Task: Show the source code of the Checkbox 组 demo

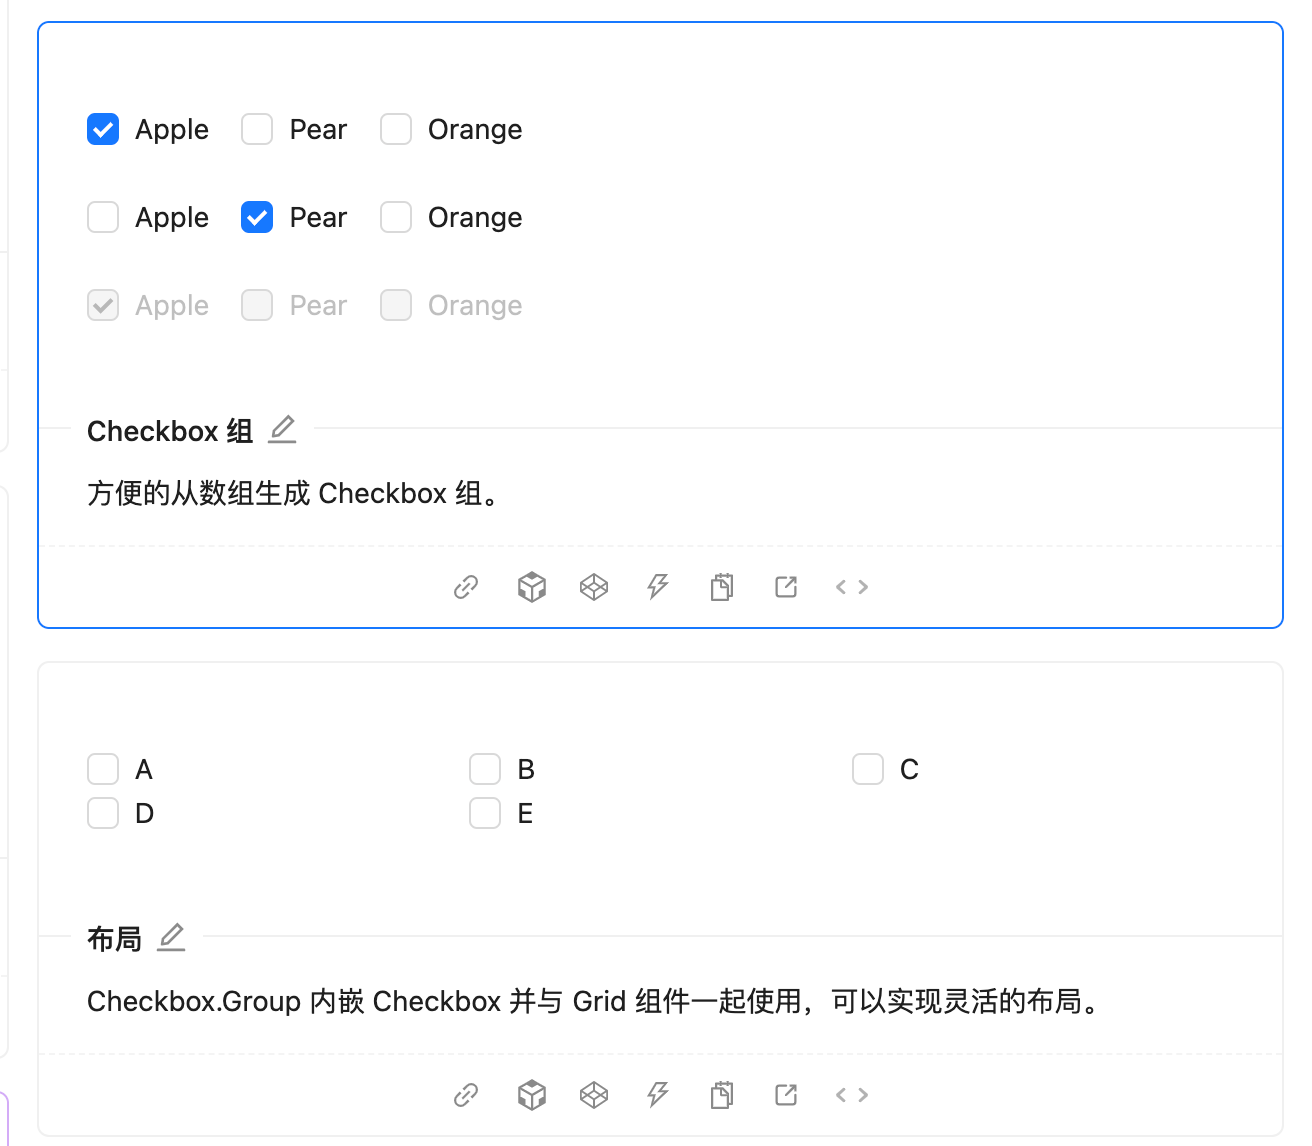Action: tap(851, 587)
